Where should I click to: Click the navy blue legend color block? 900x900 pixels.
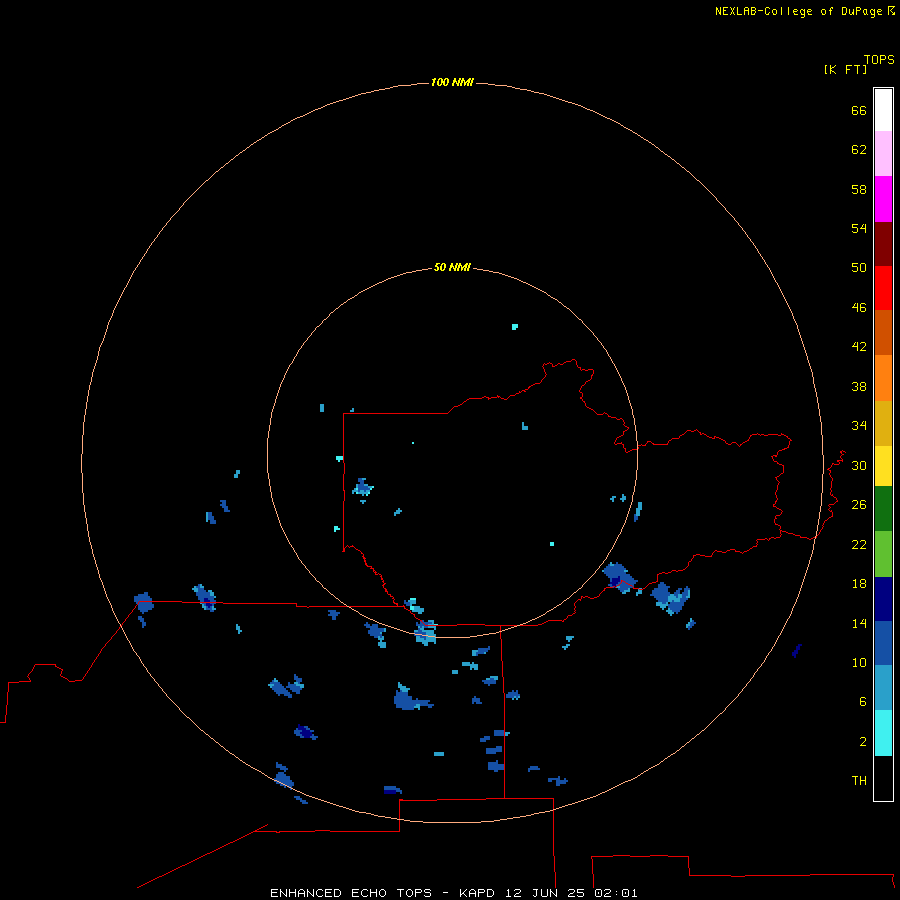(883, 599)
